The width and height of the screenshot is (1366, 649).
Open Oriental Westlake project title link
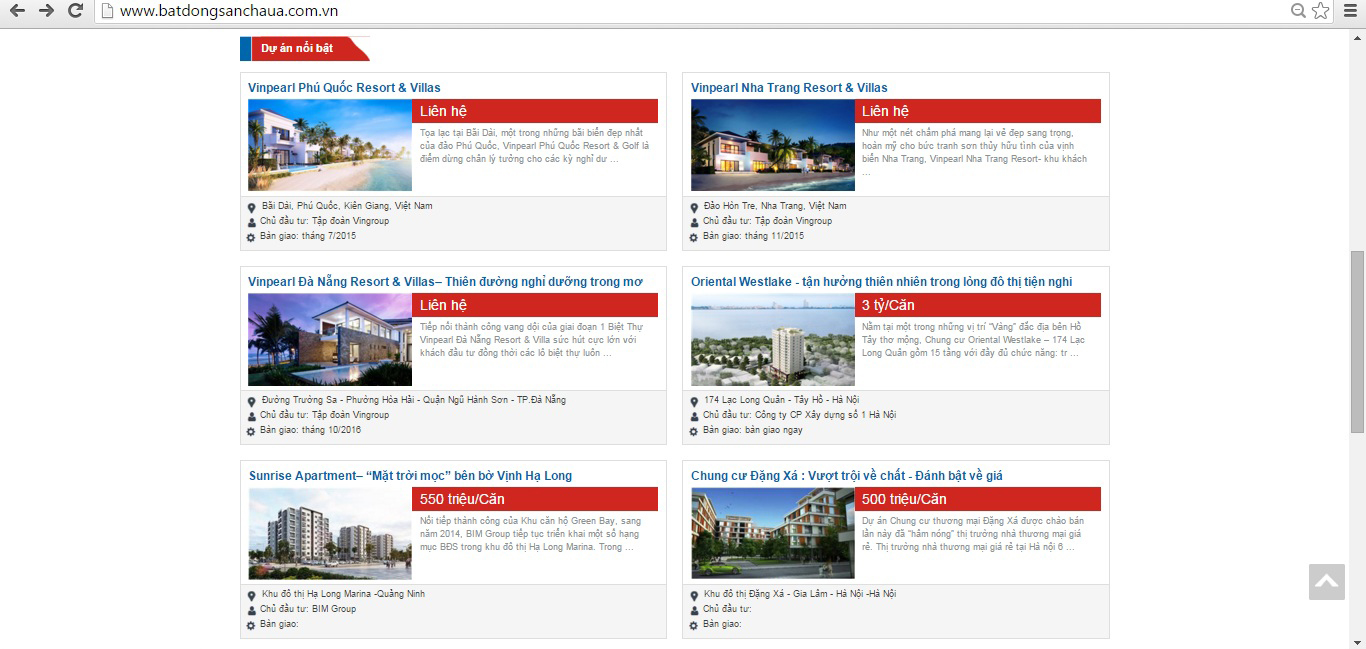(x=881, y=282)
